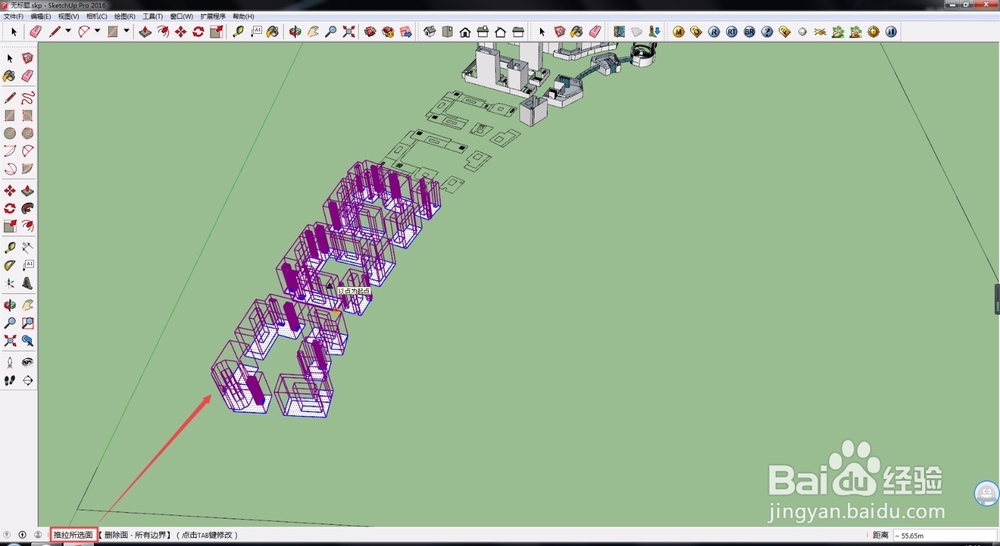Open the 视图(V) menu
Screen dimensions: 1000x546
coord(68,16)
